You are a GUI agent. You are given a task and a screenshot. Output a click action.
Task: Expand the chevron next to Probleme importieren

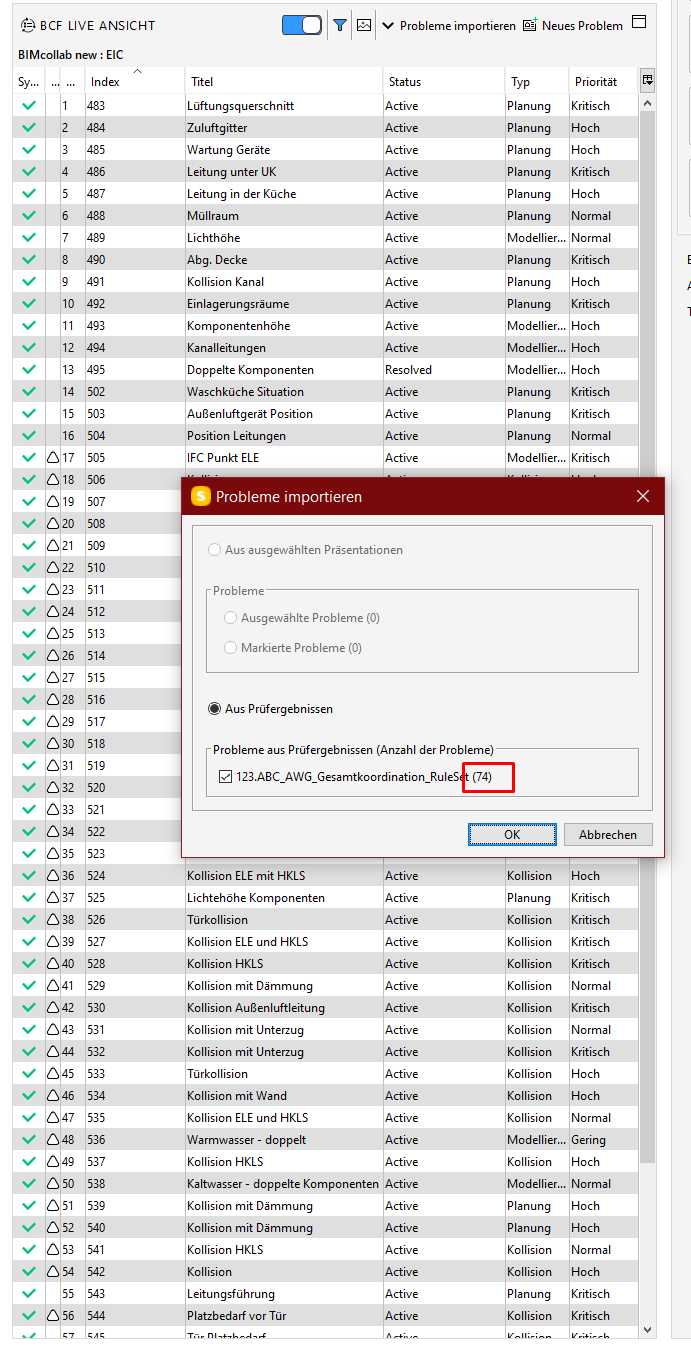(389, 25)
